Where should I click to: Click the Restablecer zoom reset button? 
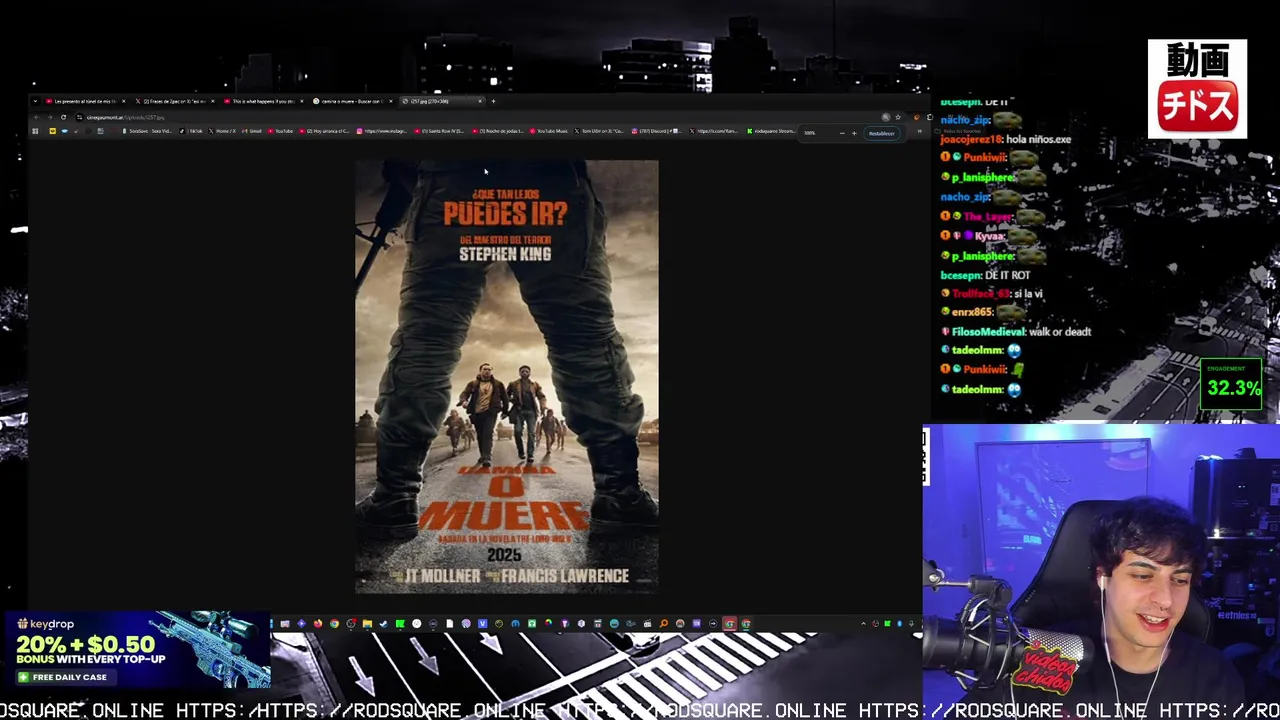coord(881,133)
